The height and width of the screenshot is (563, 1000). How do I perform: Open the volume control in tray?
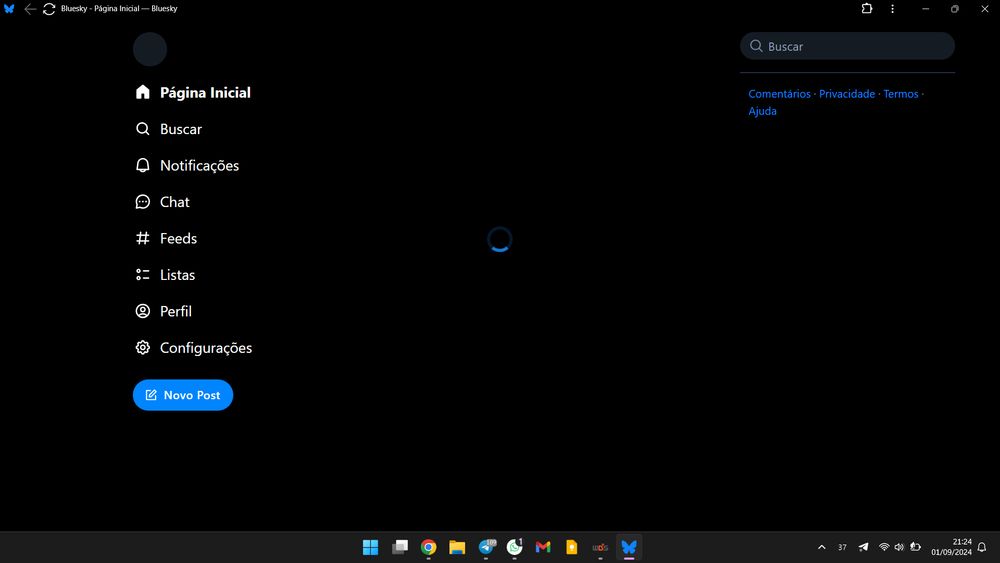click(x=899, y=547)
